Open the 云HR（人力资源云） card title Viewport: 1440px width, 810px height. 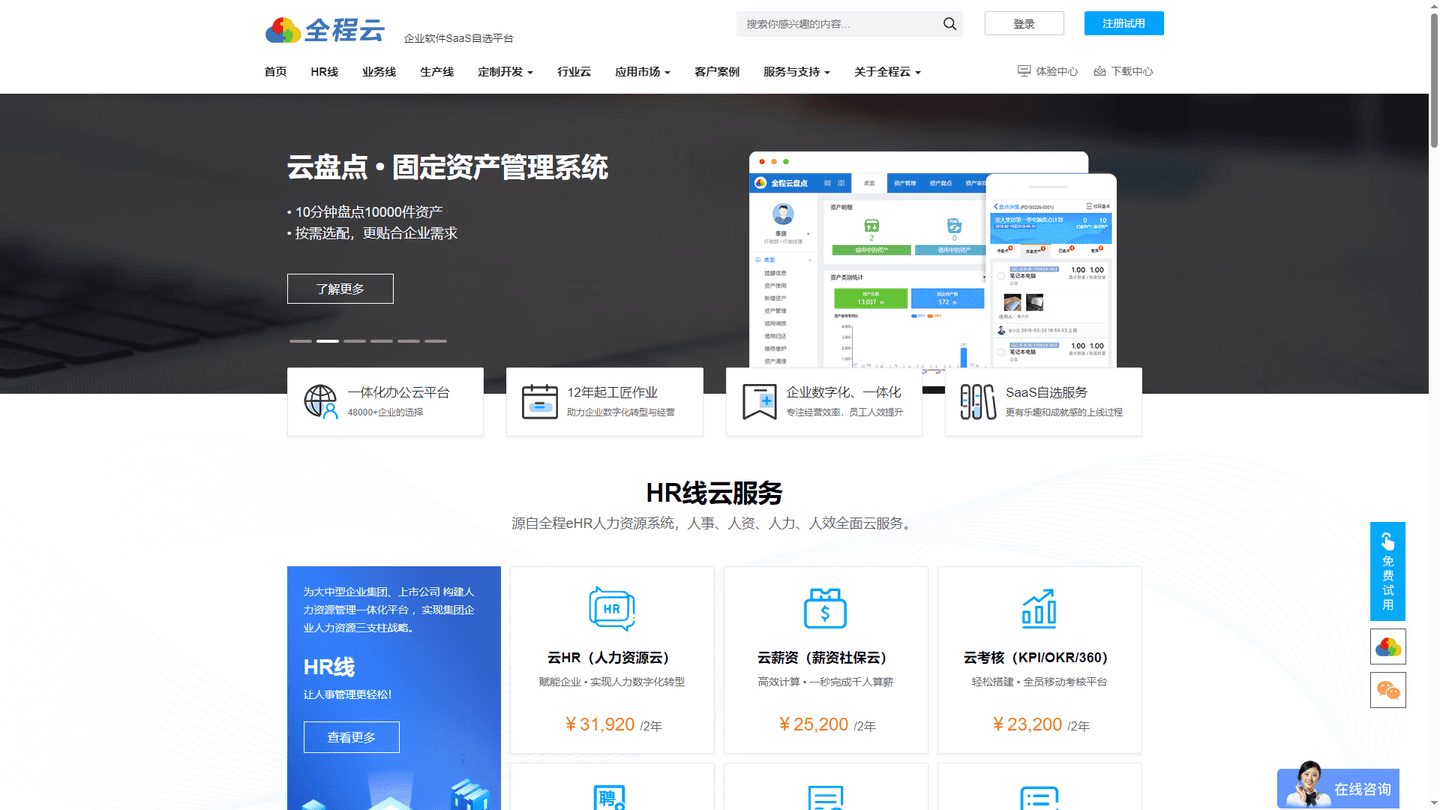(x=612, y=658)
